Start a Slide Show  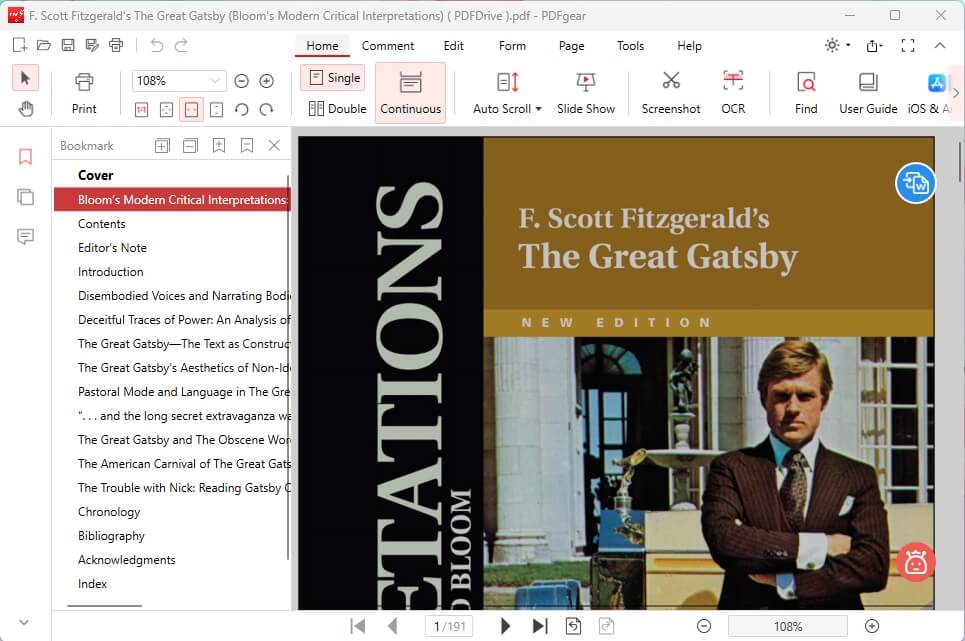pyautogui.click(x=585, y=93)
